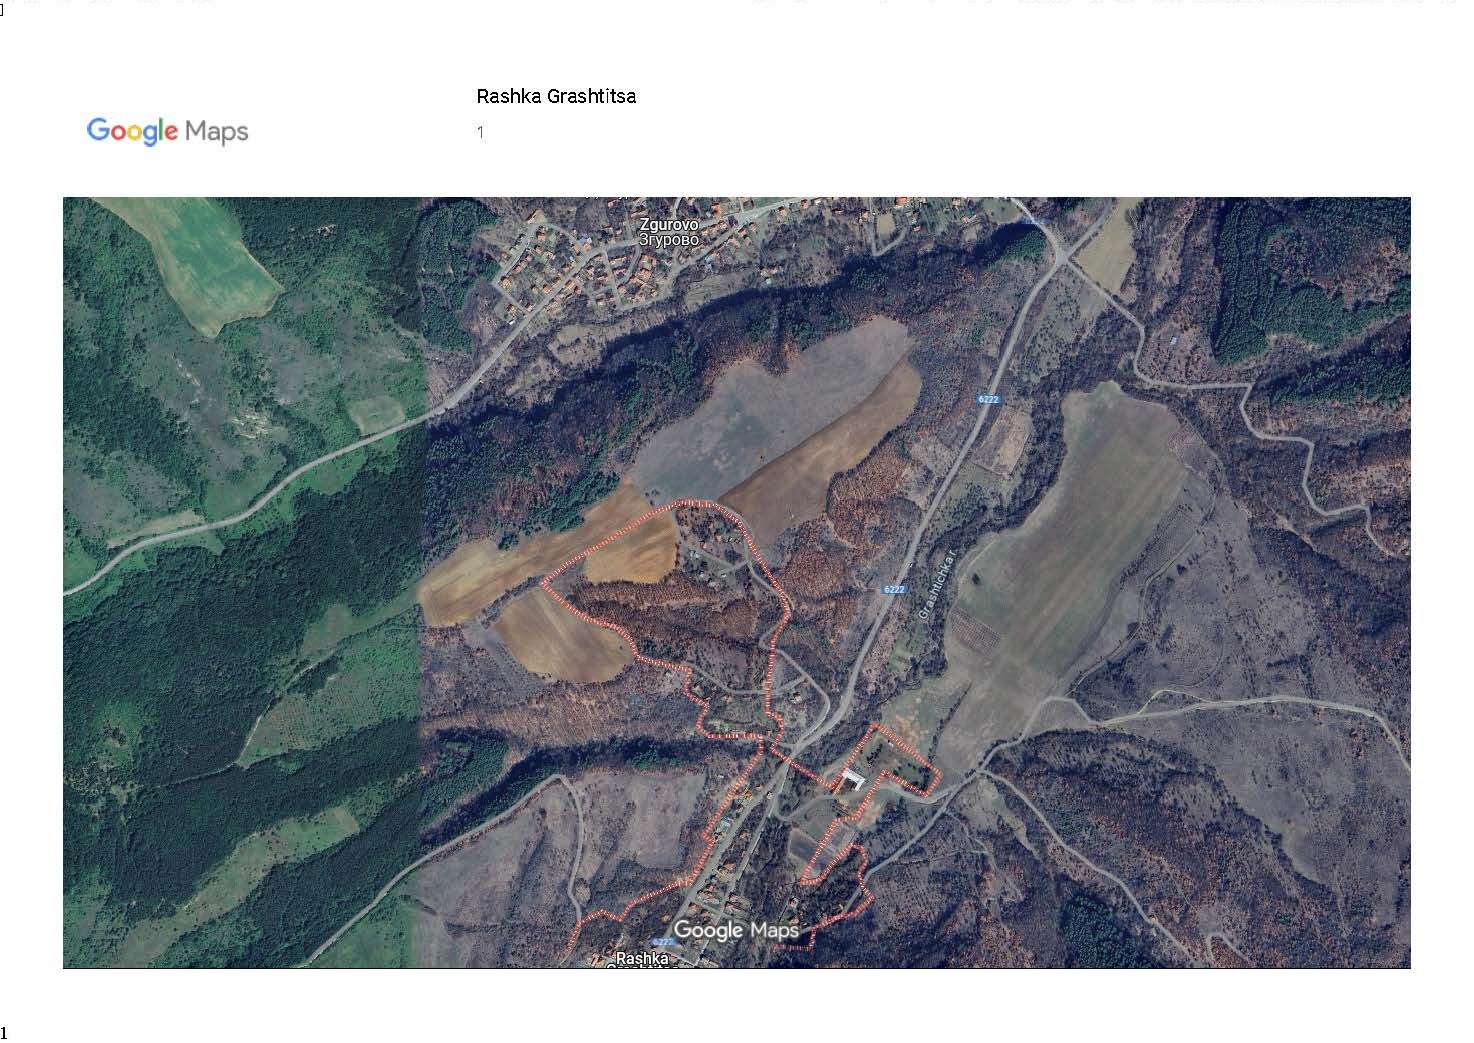1474x1043 pixels.
Task: Click the northernmost 6222 road shield
Action: tap(988, 399)
